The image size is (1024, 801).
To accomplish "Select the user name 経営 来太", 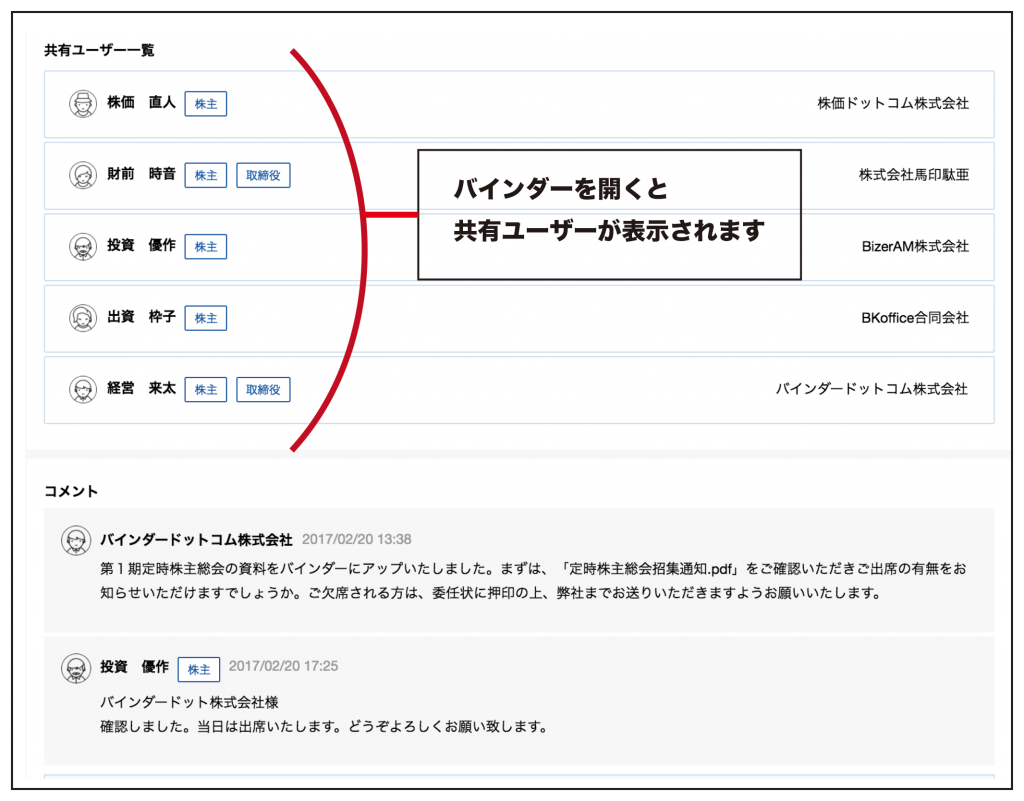I will [141, 389].
